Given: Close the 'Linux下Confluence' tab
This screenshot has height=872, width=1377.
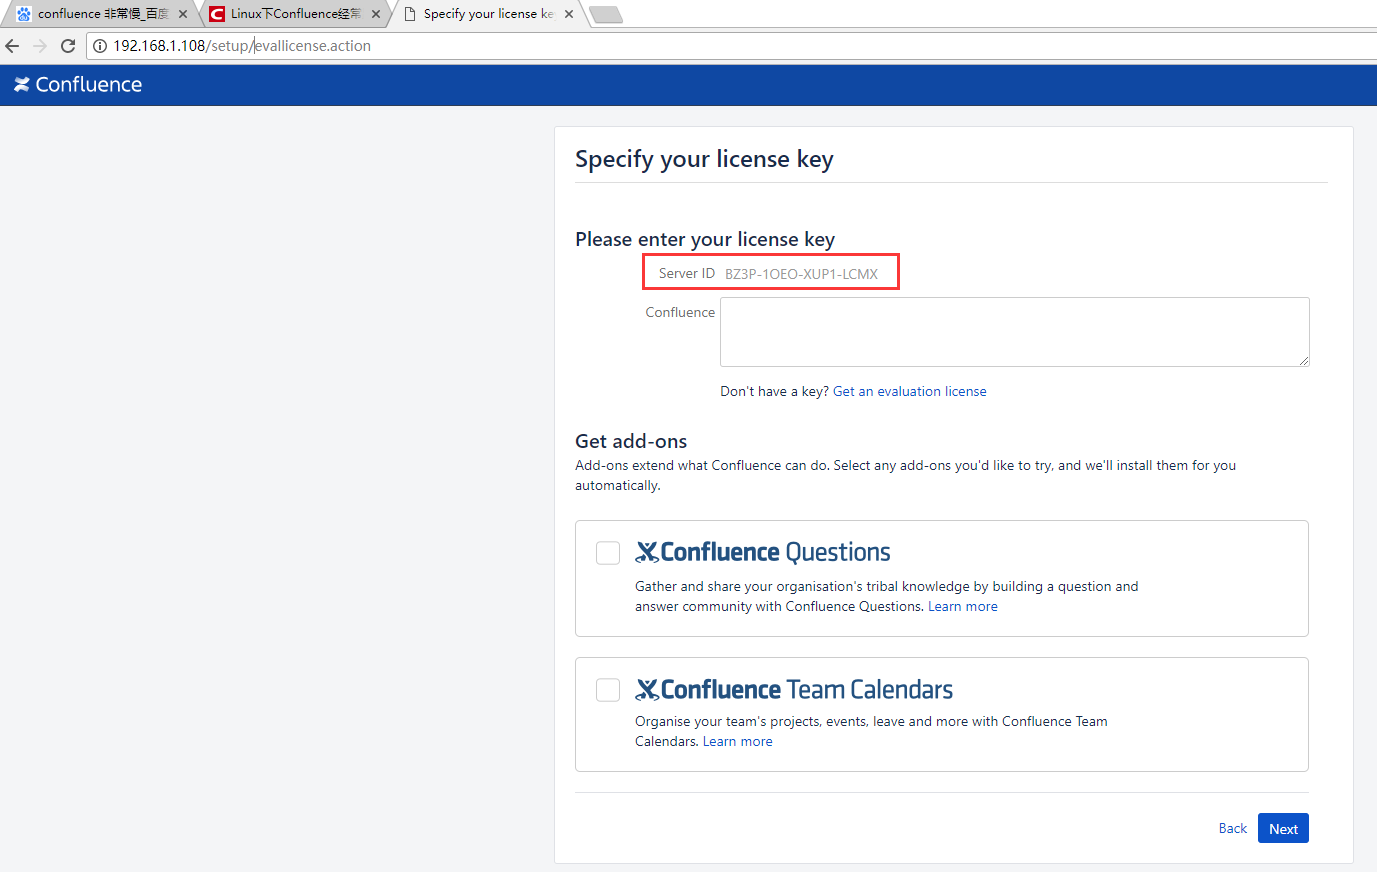Looking at the screenshot, I should (376, 14).
